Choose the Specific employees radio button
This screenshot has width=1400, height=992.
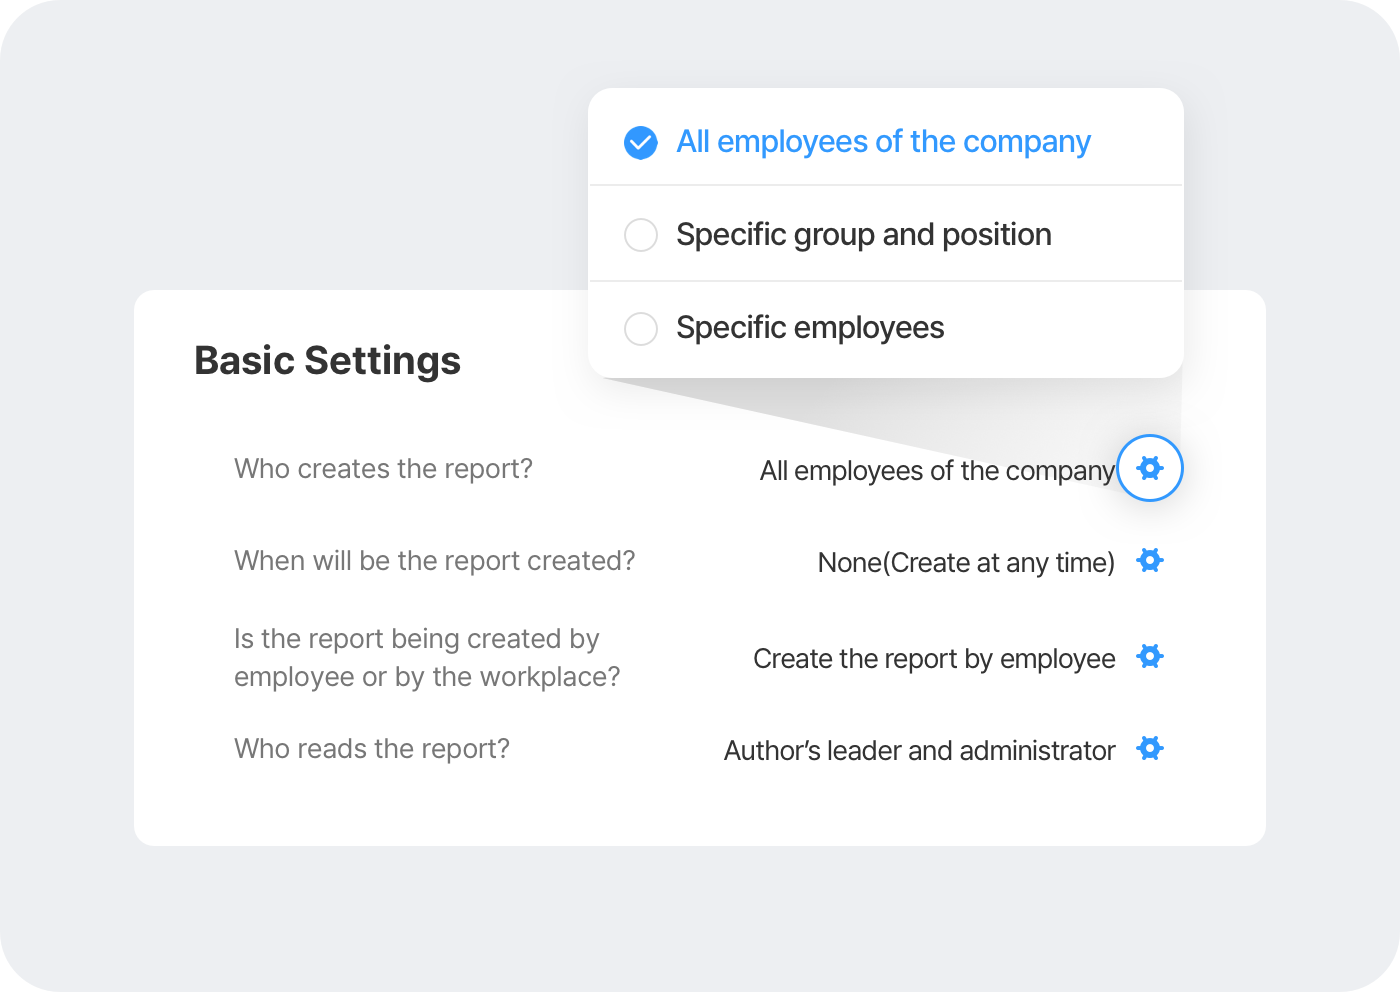tap(641, 328)
